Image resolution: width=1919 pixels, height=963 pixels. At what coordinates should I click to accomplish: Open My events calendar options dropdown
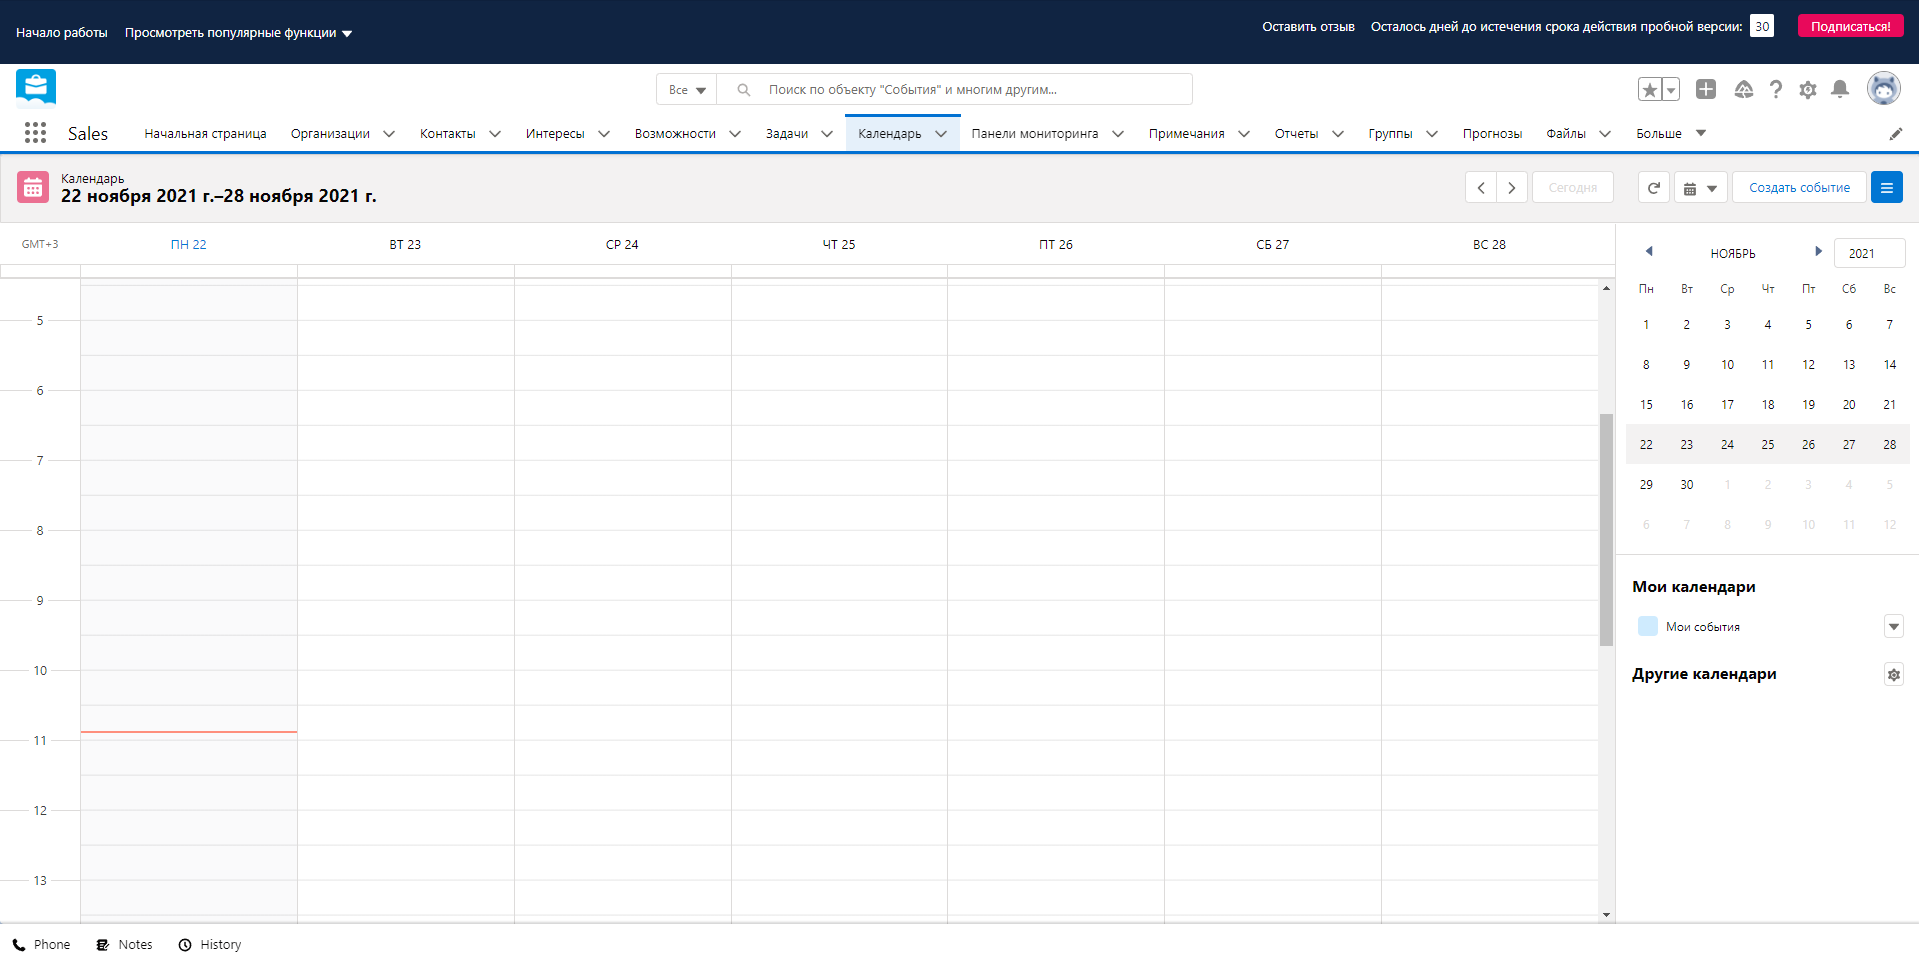point(1894,627)
